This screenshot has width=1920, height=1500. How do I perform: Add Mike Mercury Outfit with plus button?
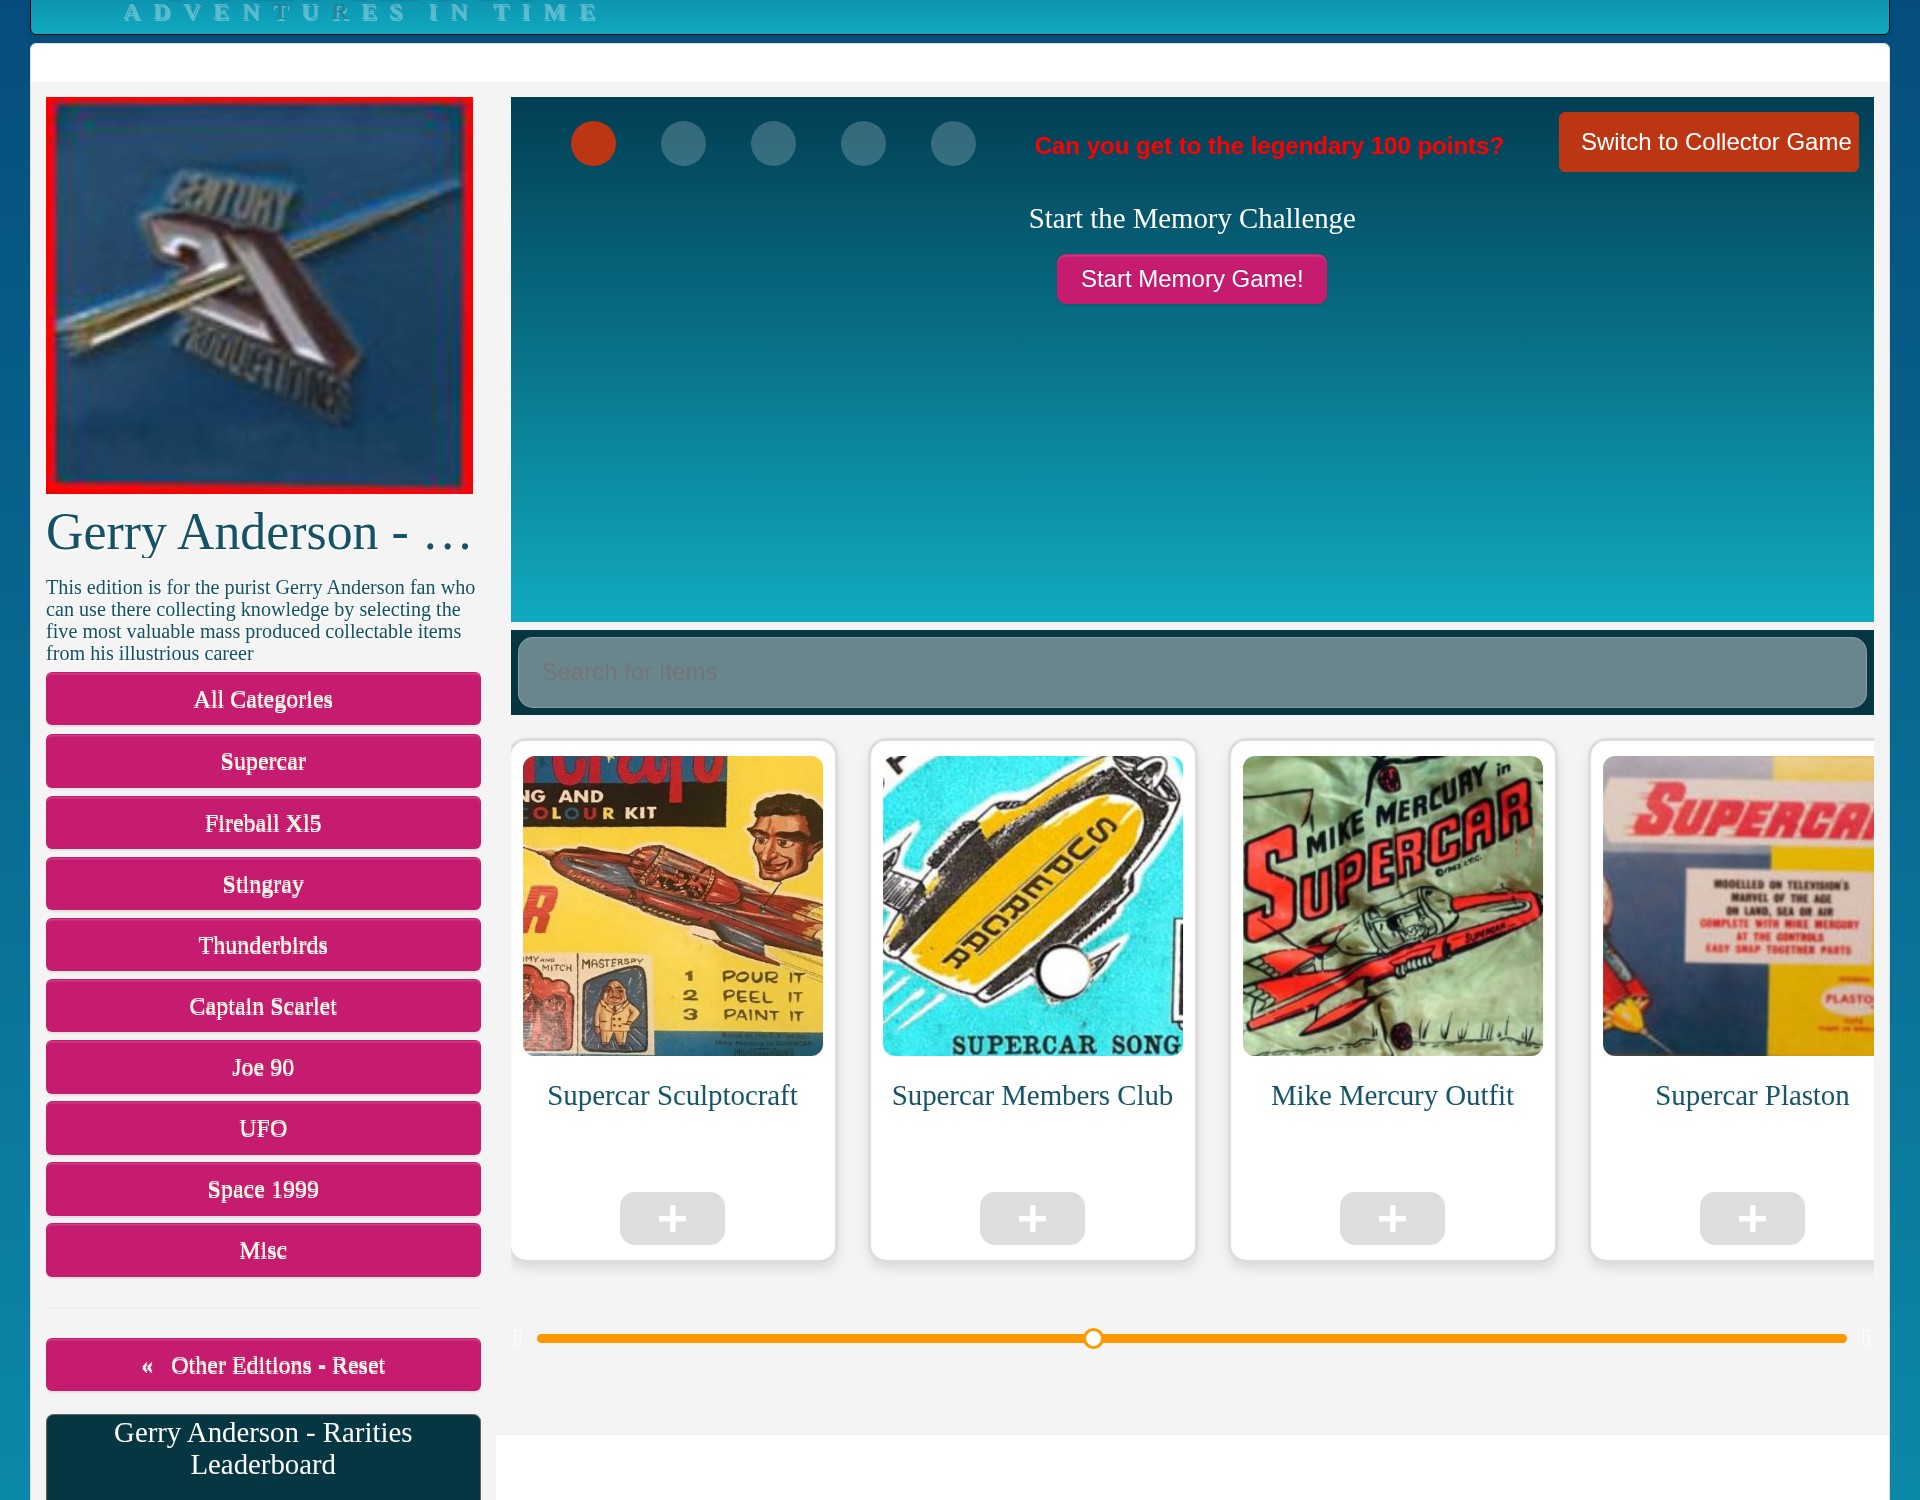tap(1392, 1218)
